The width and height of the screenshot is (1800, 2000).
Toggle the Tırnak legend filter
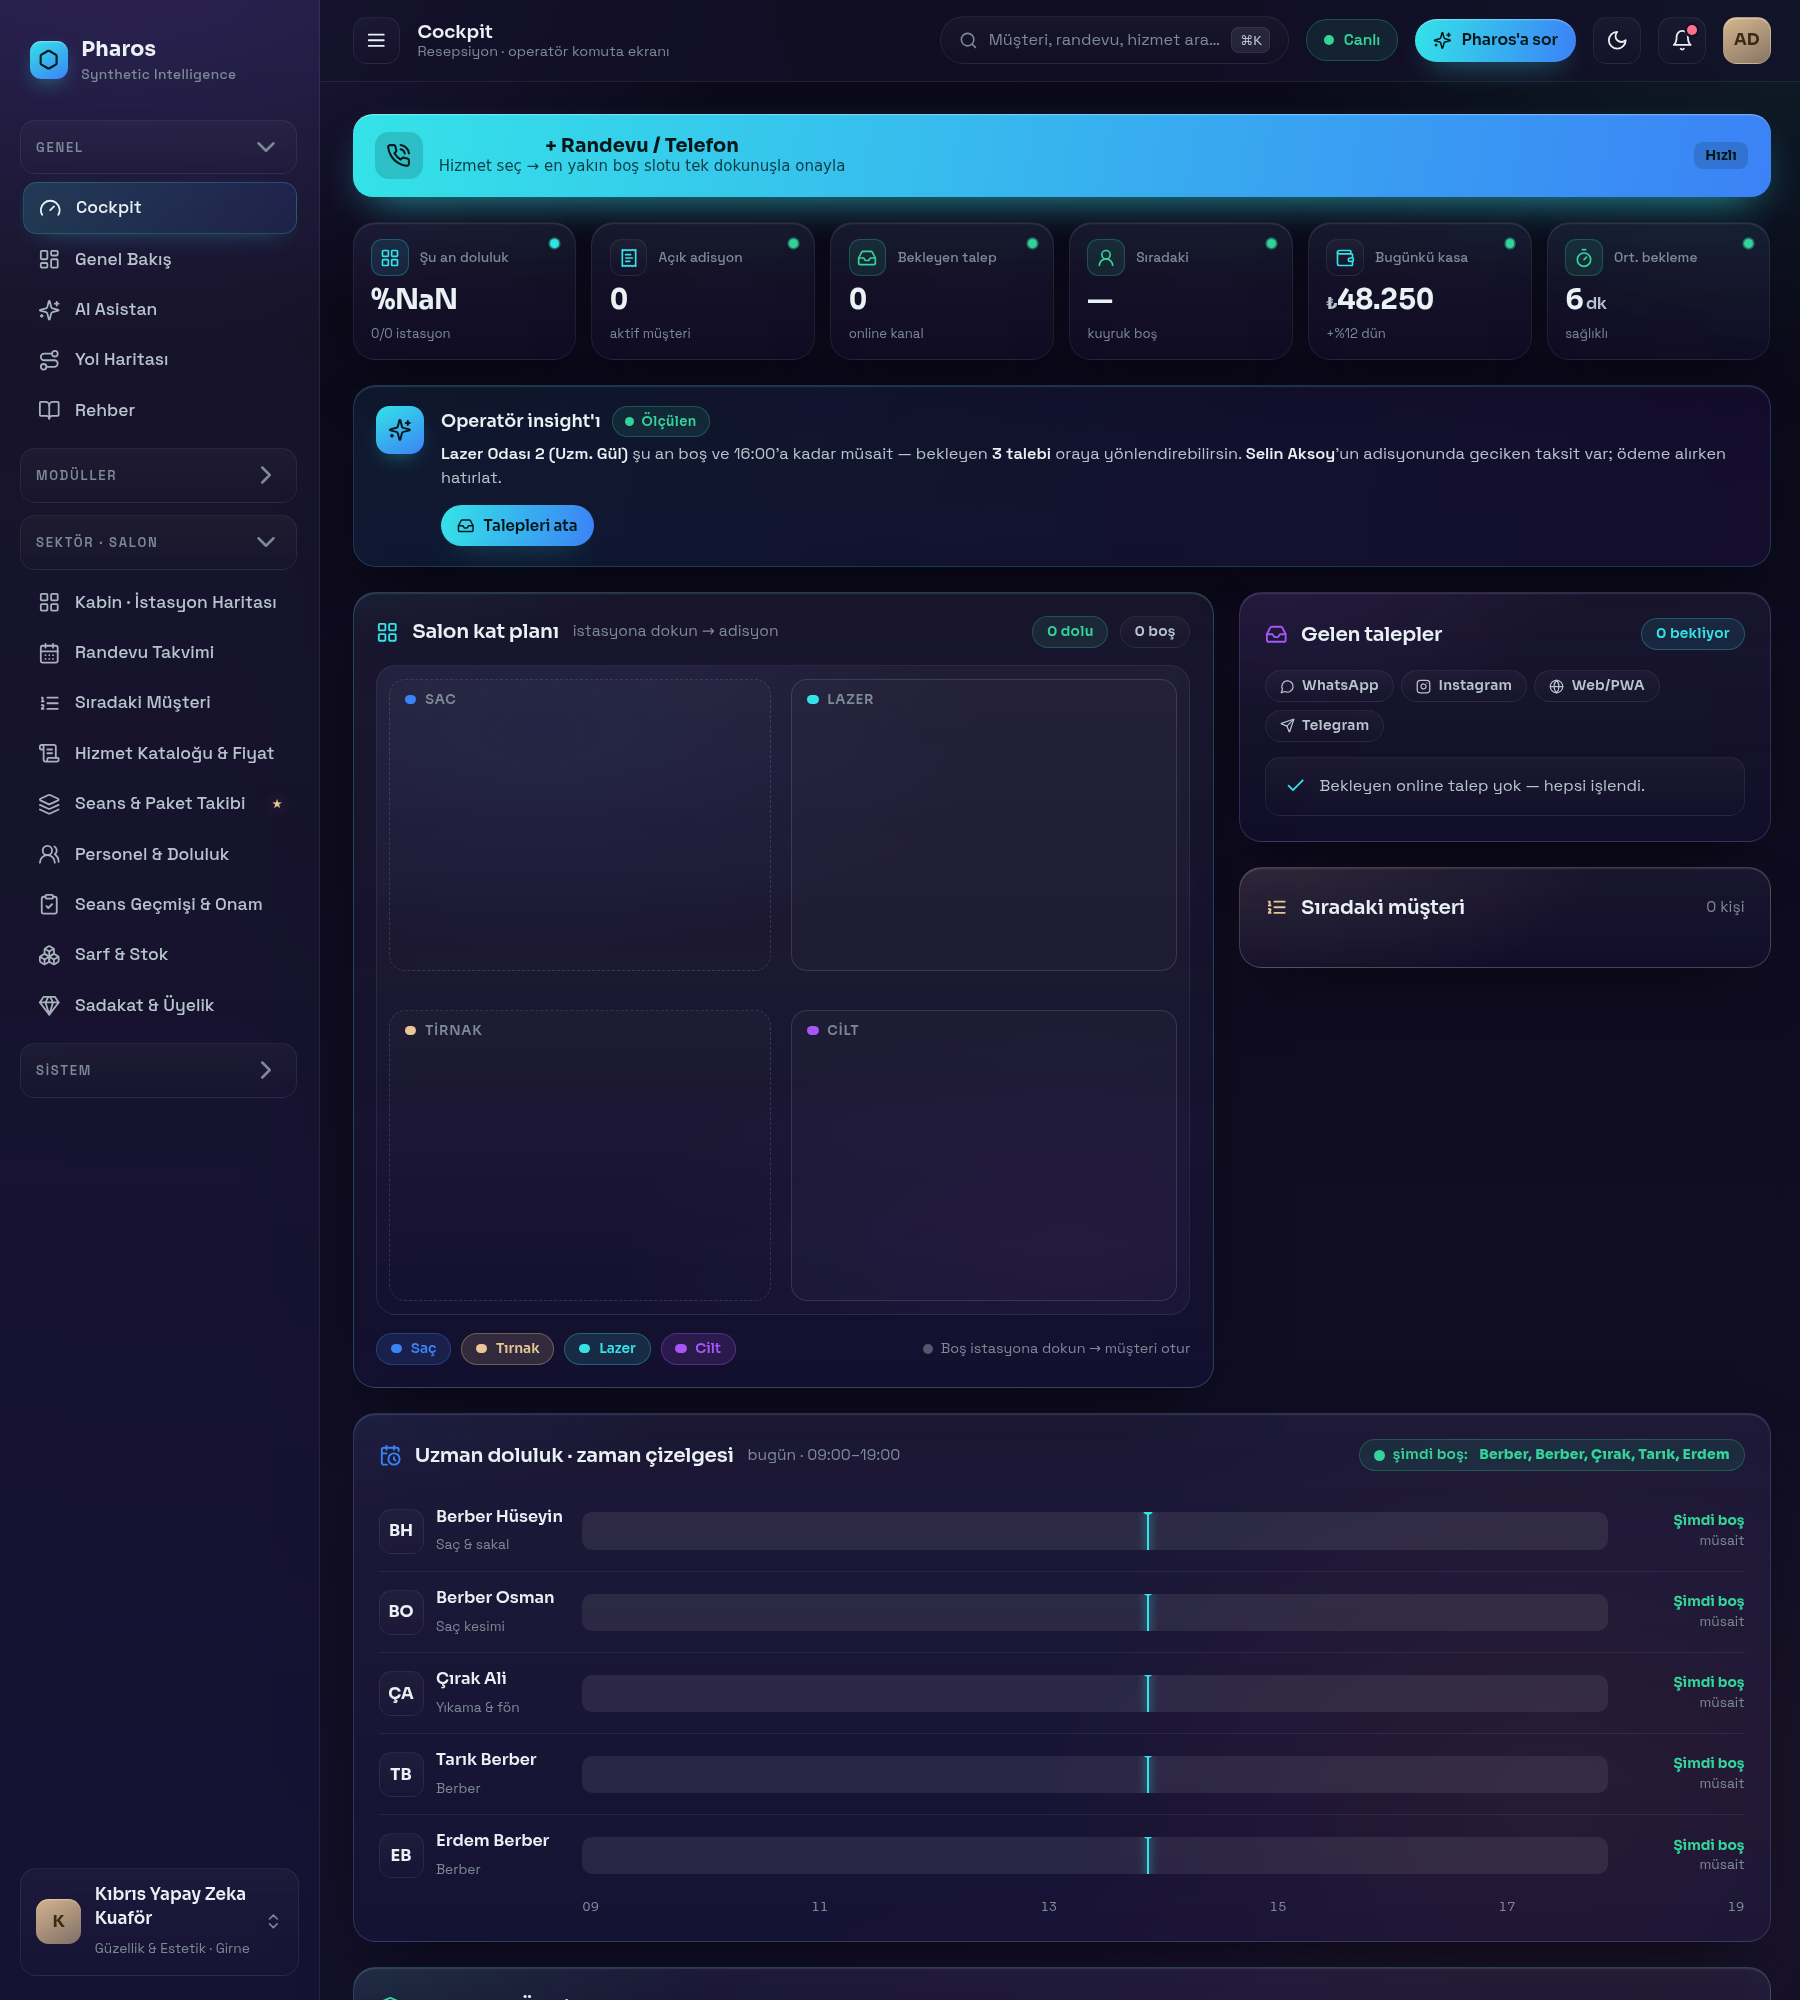click(507, 1348)
